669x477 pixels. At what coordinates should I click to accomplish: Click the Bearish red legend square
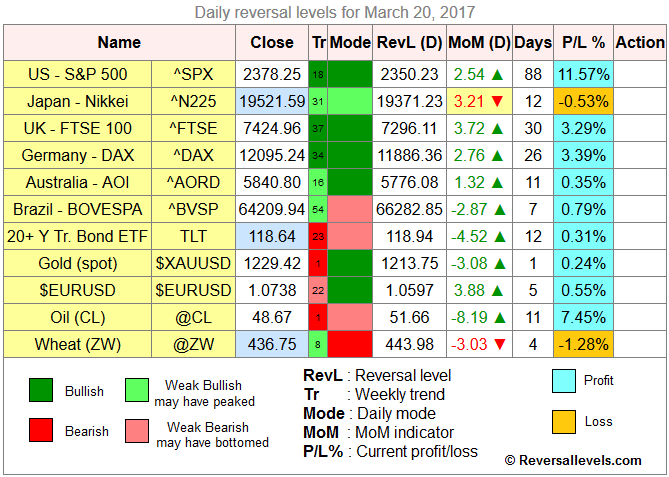tap(41, 432)
